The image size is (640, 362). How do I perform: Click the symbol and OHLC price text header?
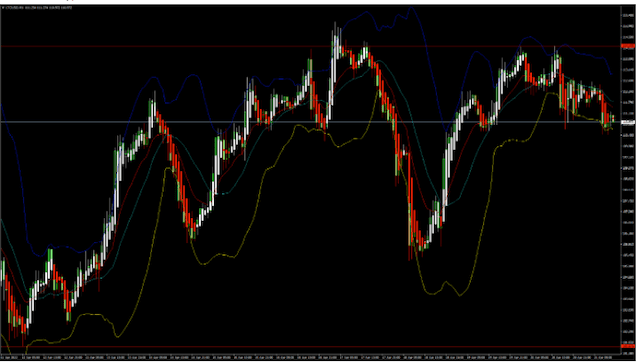click(x=39, y=8)
